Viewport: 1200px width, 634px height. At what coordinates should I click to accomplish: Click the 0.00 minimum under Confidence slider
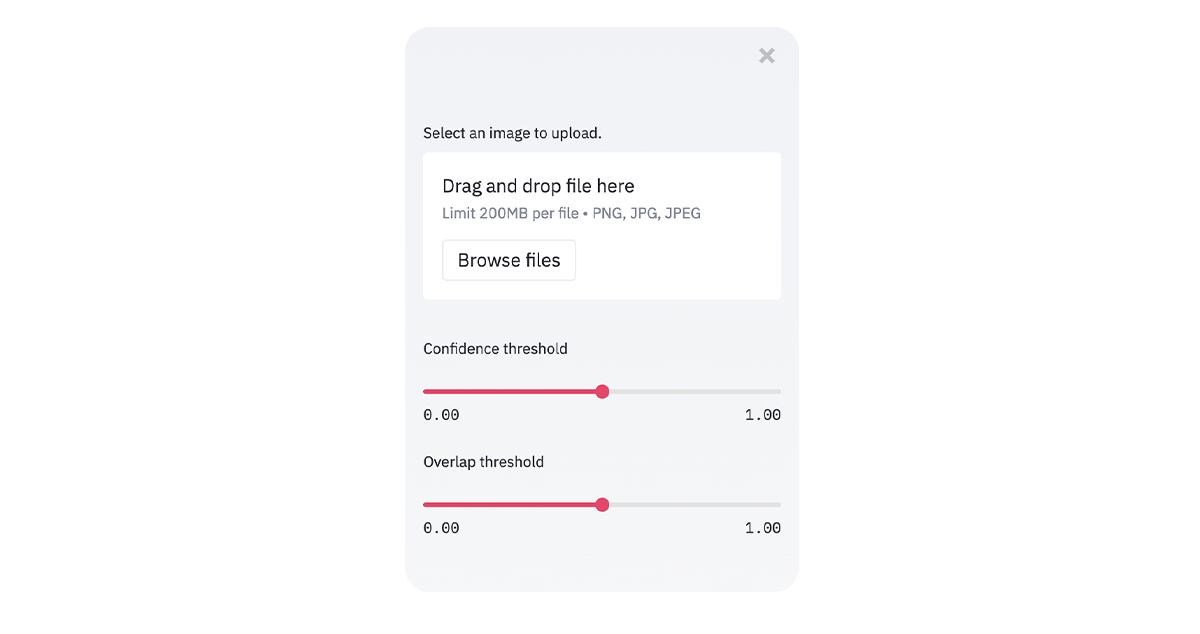441,415
